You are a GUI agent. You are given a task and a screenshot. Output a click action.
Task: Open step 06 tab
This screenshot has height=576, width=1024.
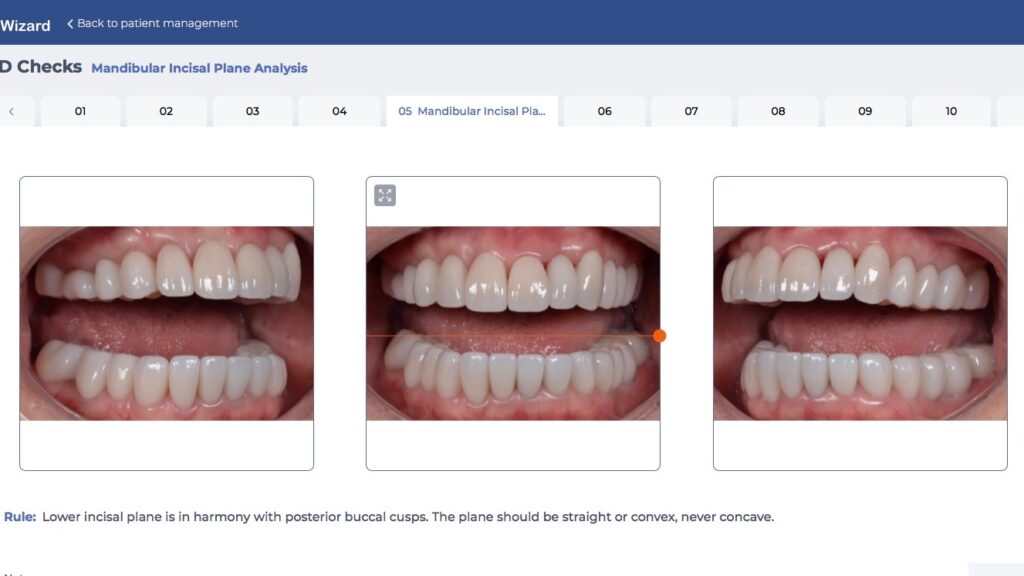click(604, 111)
